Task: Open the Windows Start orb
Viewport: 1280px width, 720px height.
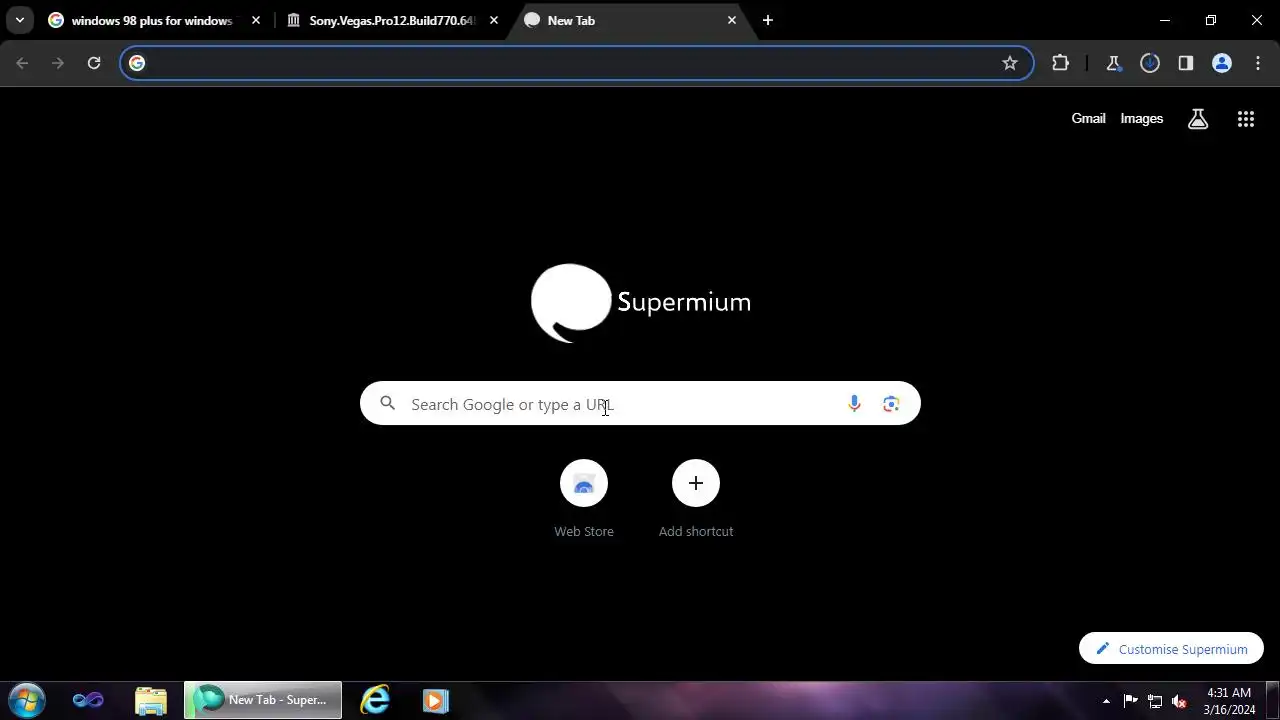Action: click(x=26, y=700)
